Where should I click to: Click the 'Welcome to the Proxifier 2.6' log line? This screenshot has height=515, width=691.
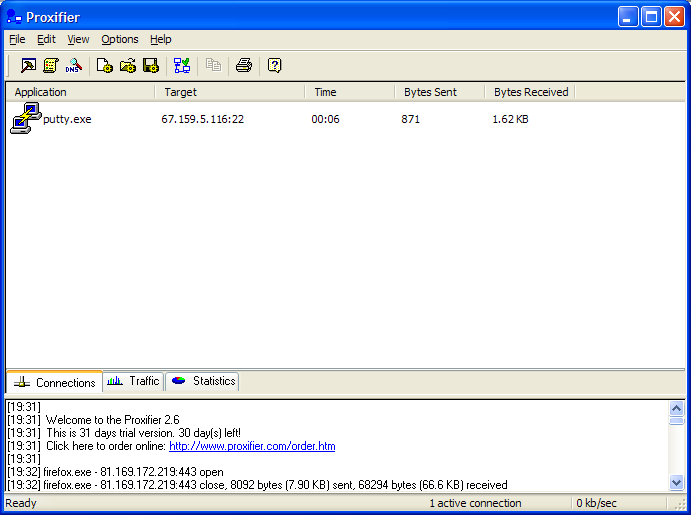pyautogui.click(x=113, y=420)
